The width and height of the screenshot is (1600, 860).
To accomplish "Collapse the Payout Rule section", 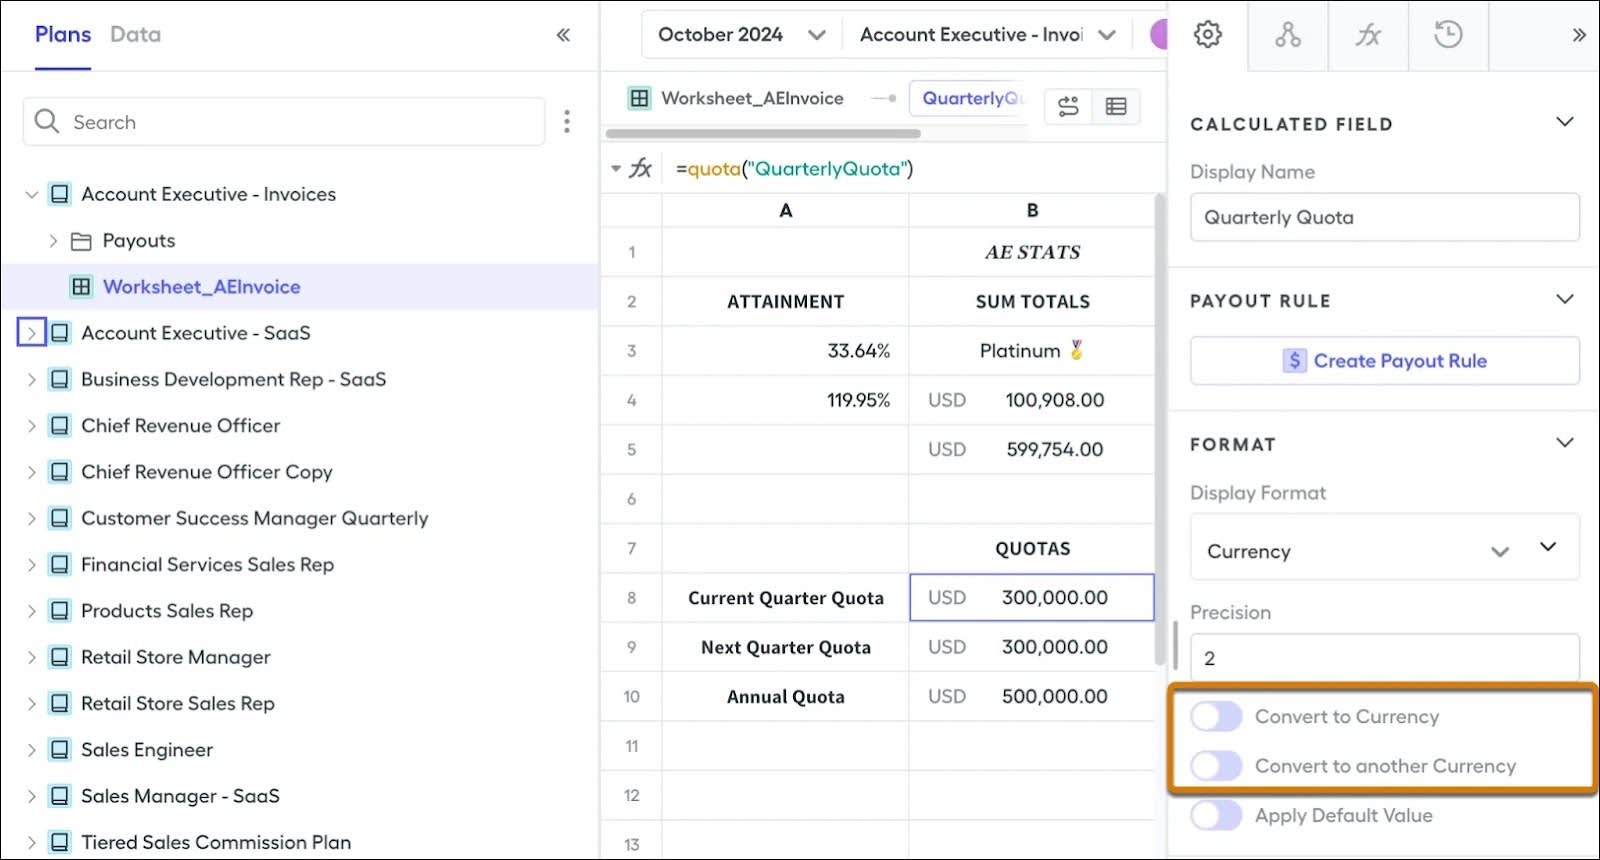I will pos(1565,299).
